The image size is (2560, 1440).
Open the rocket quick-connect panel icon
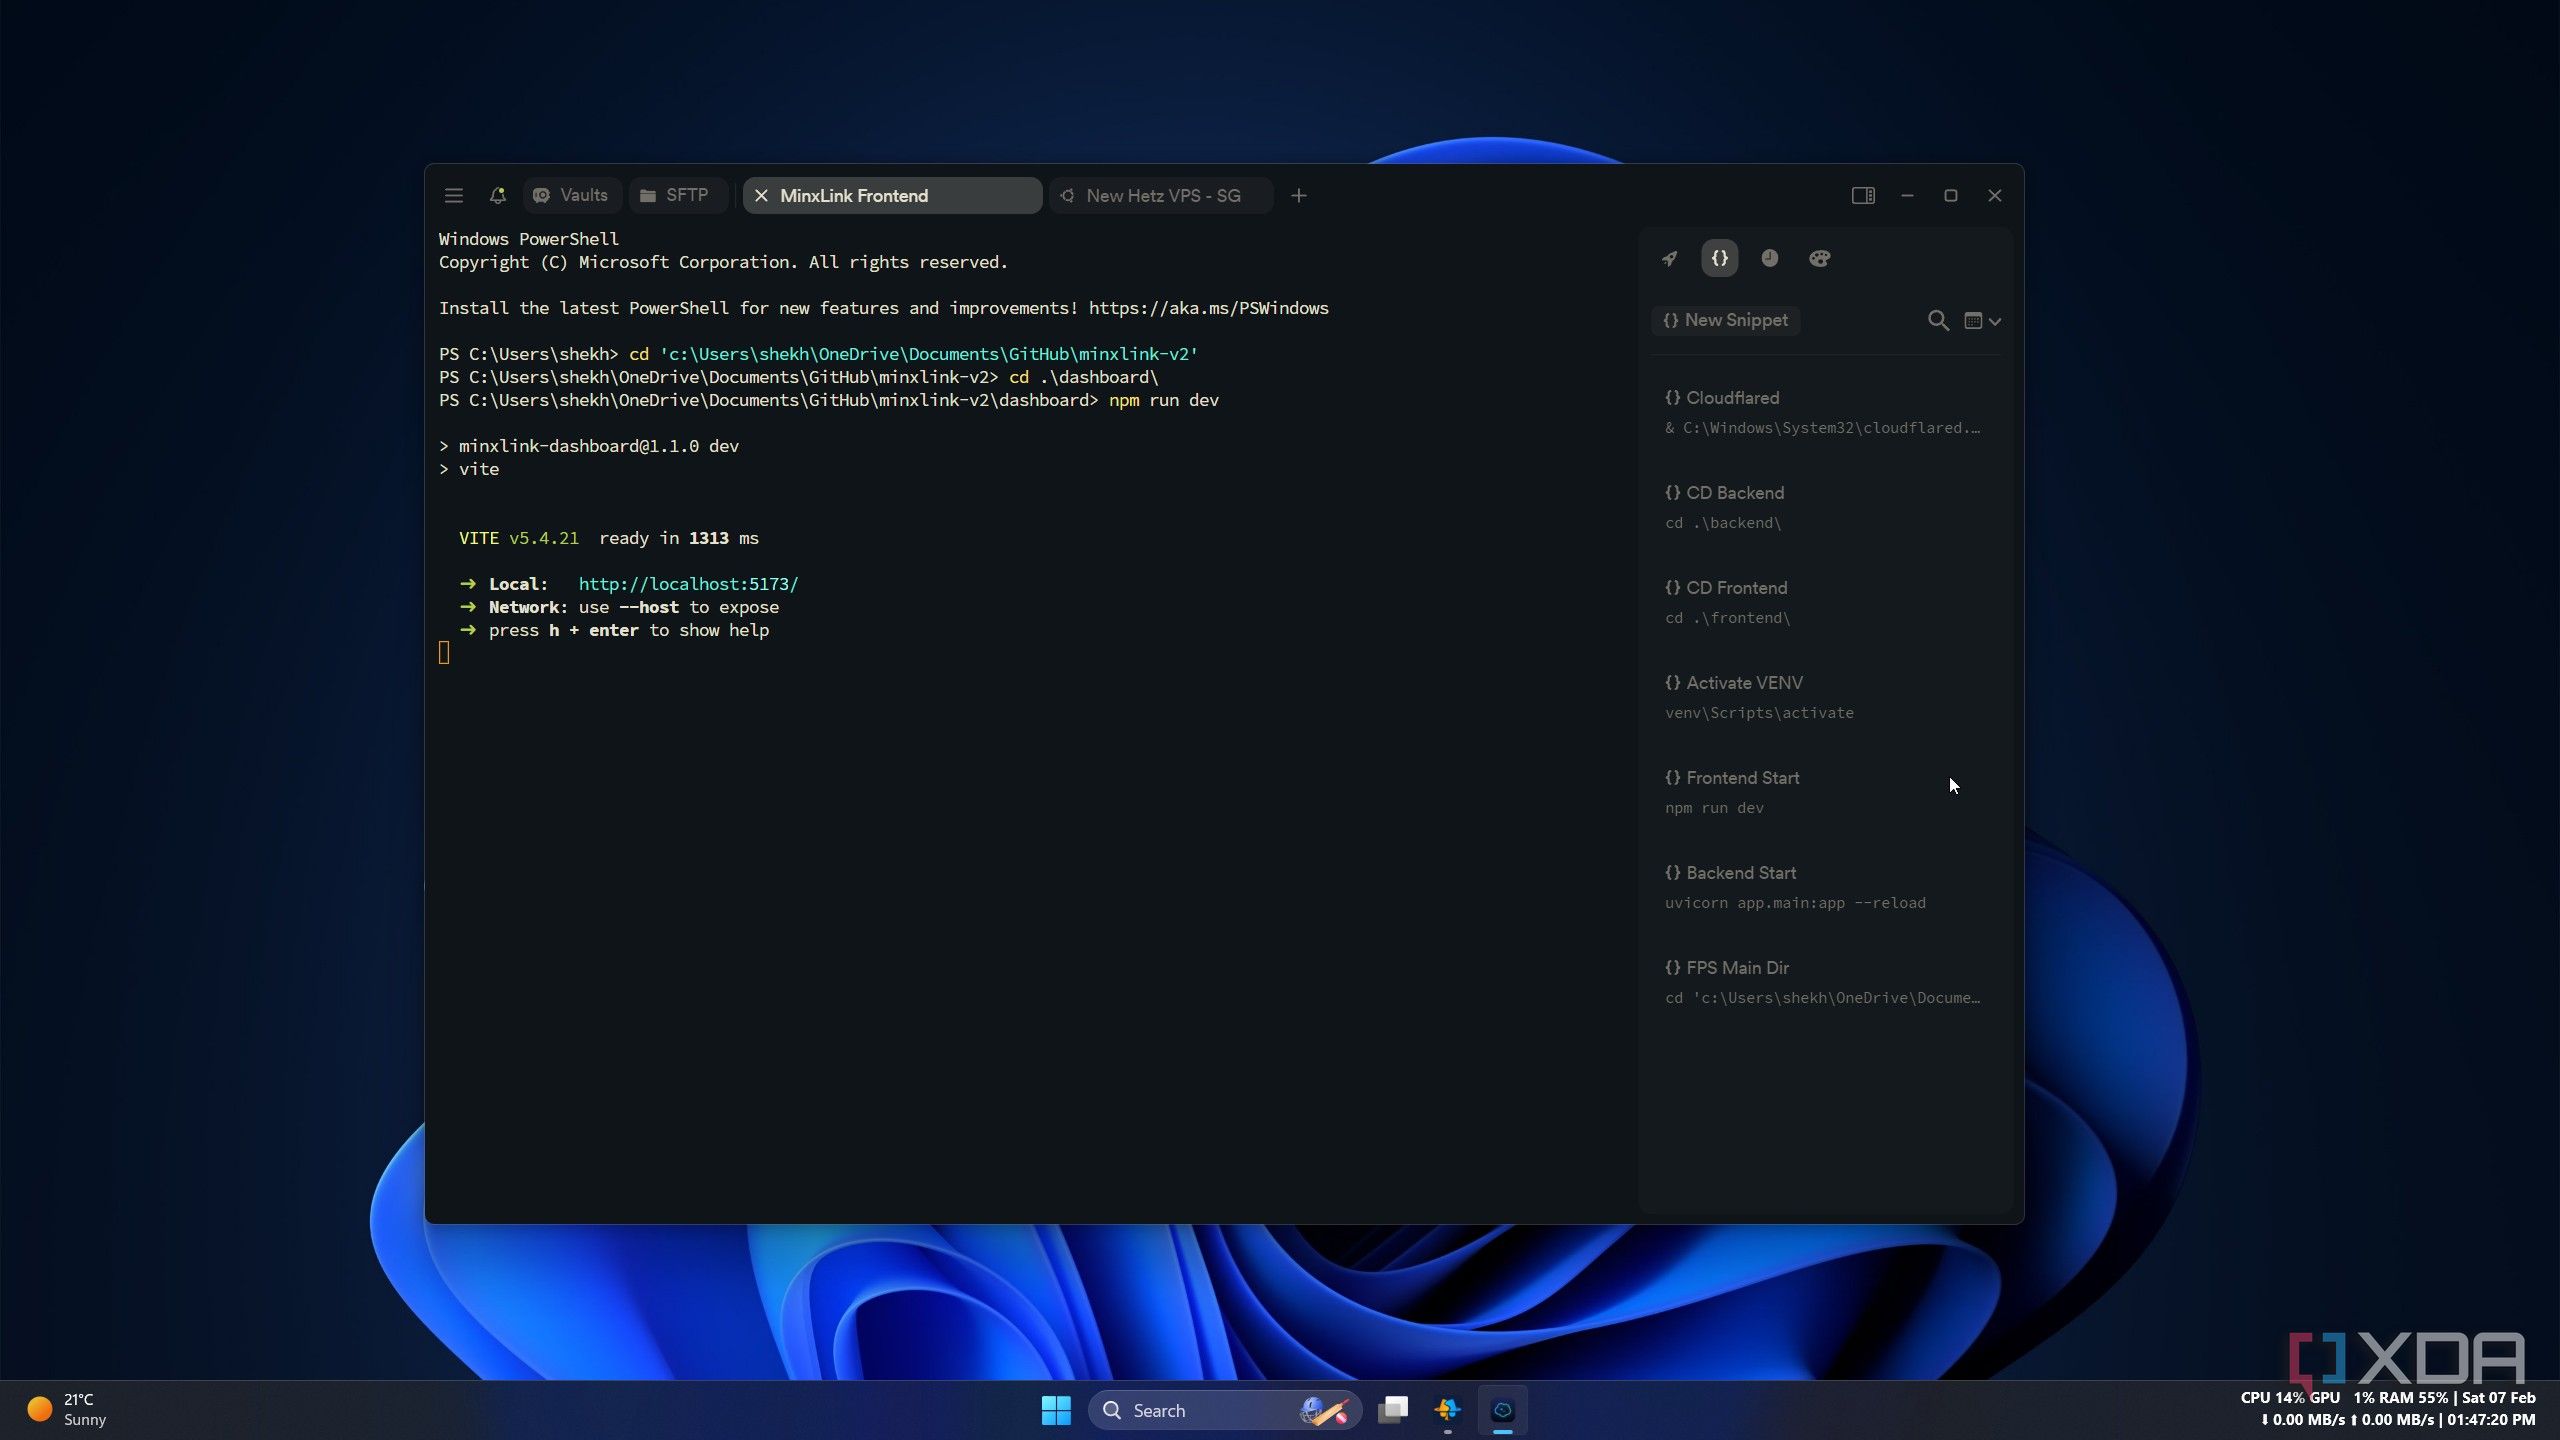click(1669, 259)
